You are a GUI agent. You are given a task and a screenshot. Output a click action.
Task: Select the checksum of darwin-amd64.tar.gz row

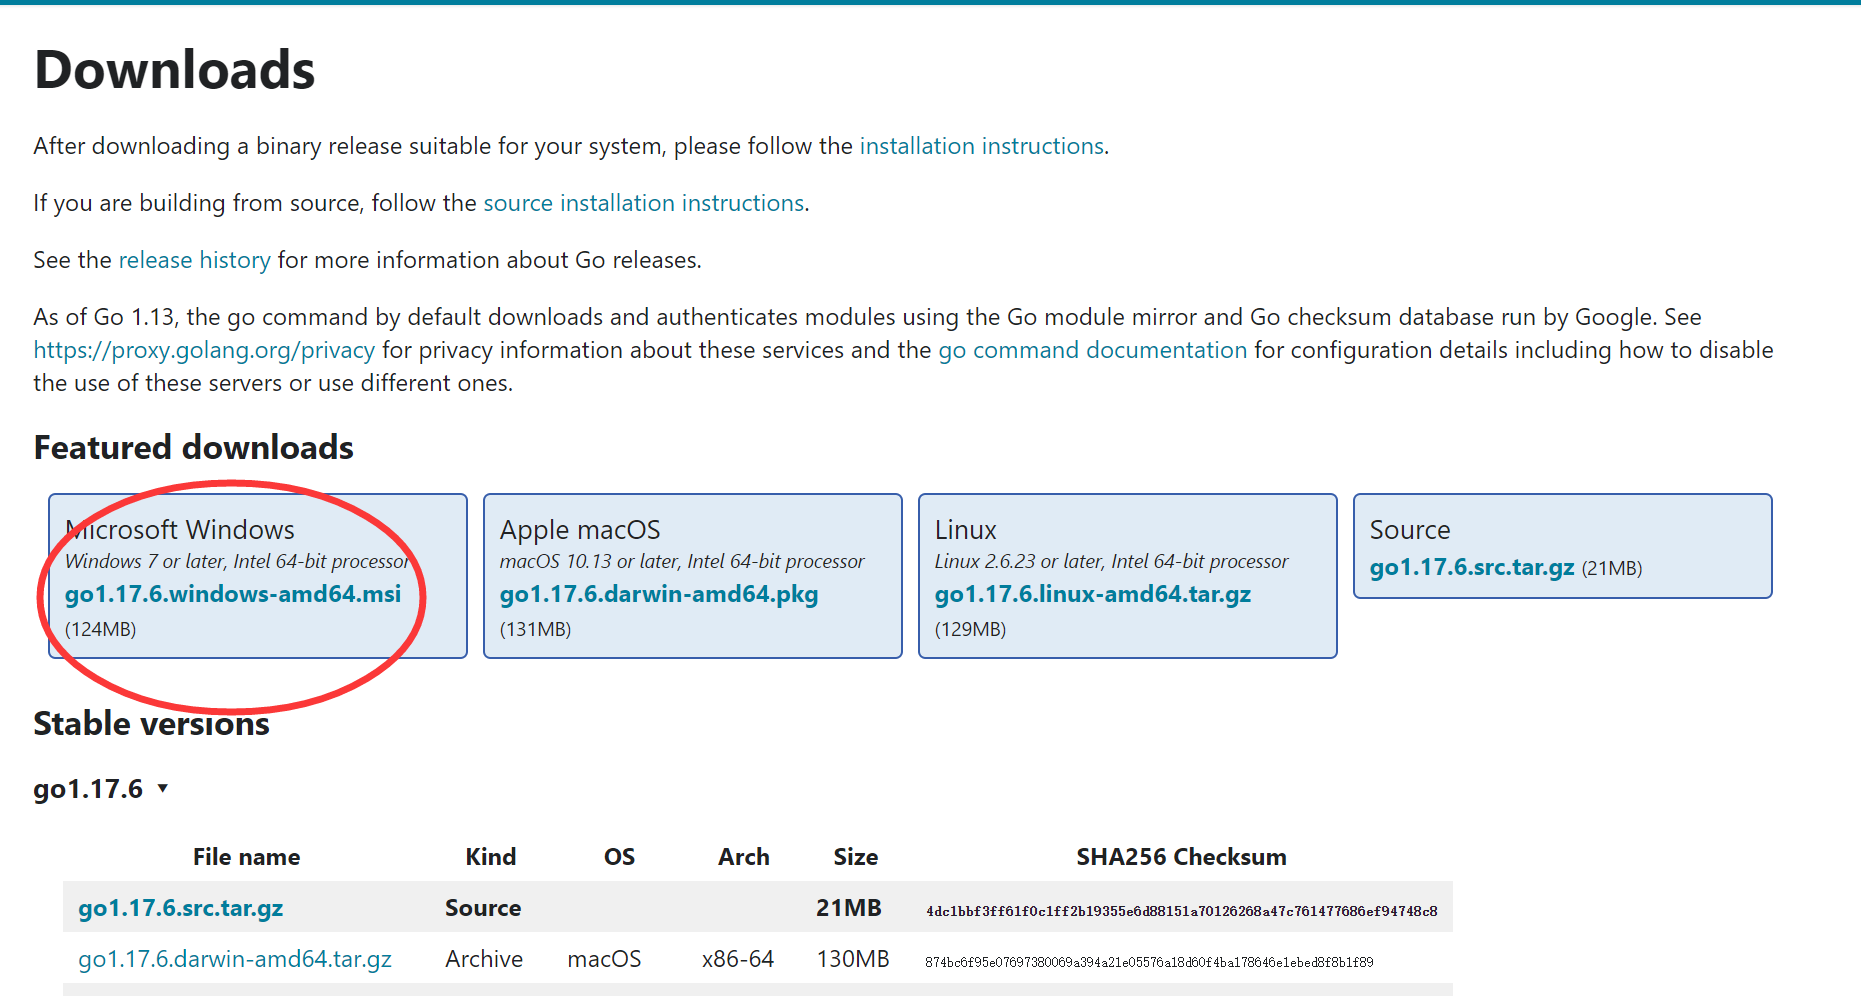tap(1149, 962)
